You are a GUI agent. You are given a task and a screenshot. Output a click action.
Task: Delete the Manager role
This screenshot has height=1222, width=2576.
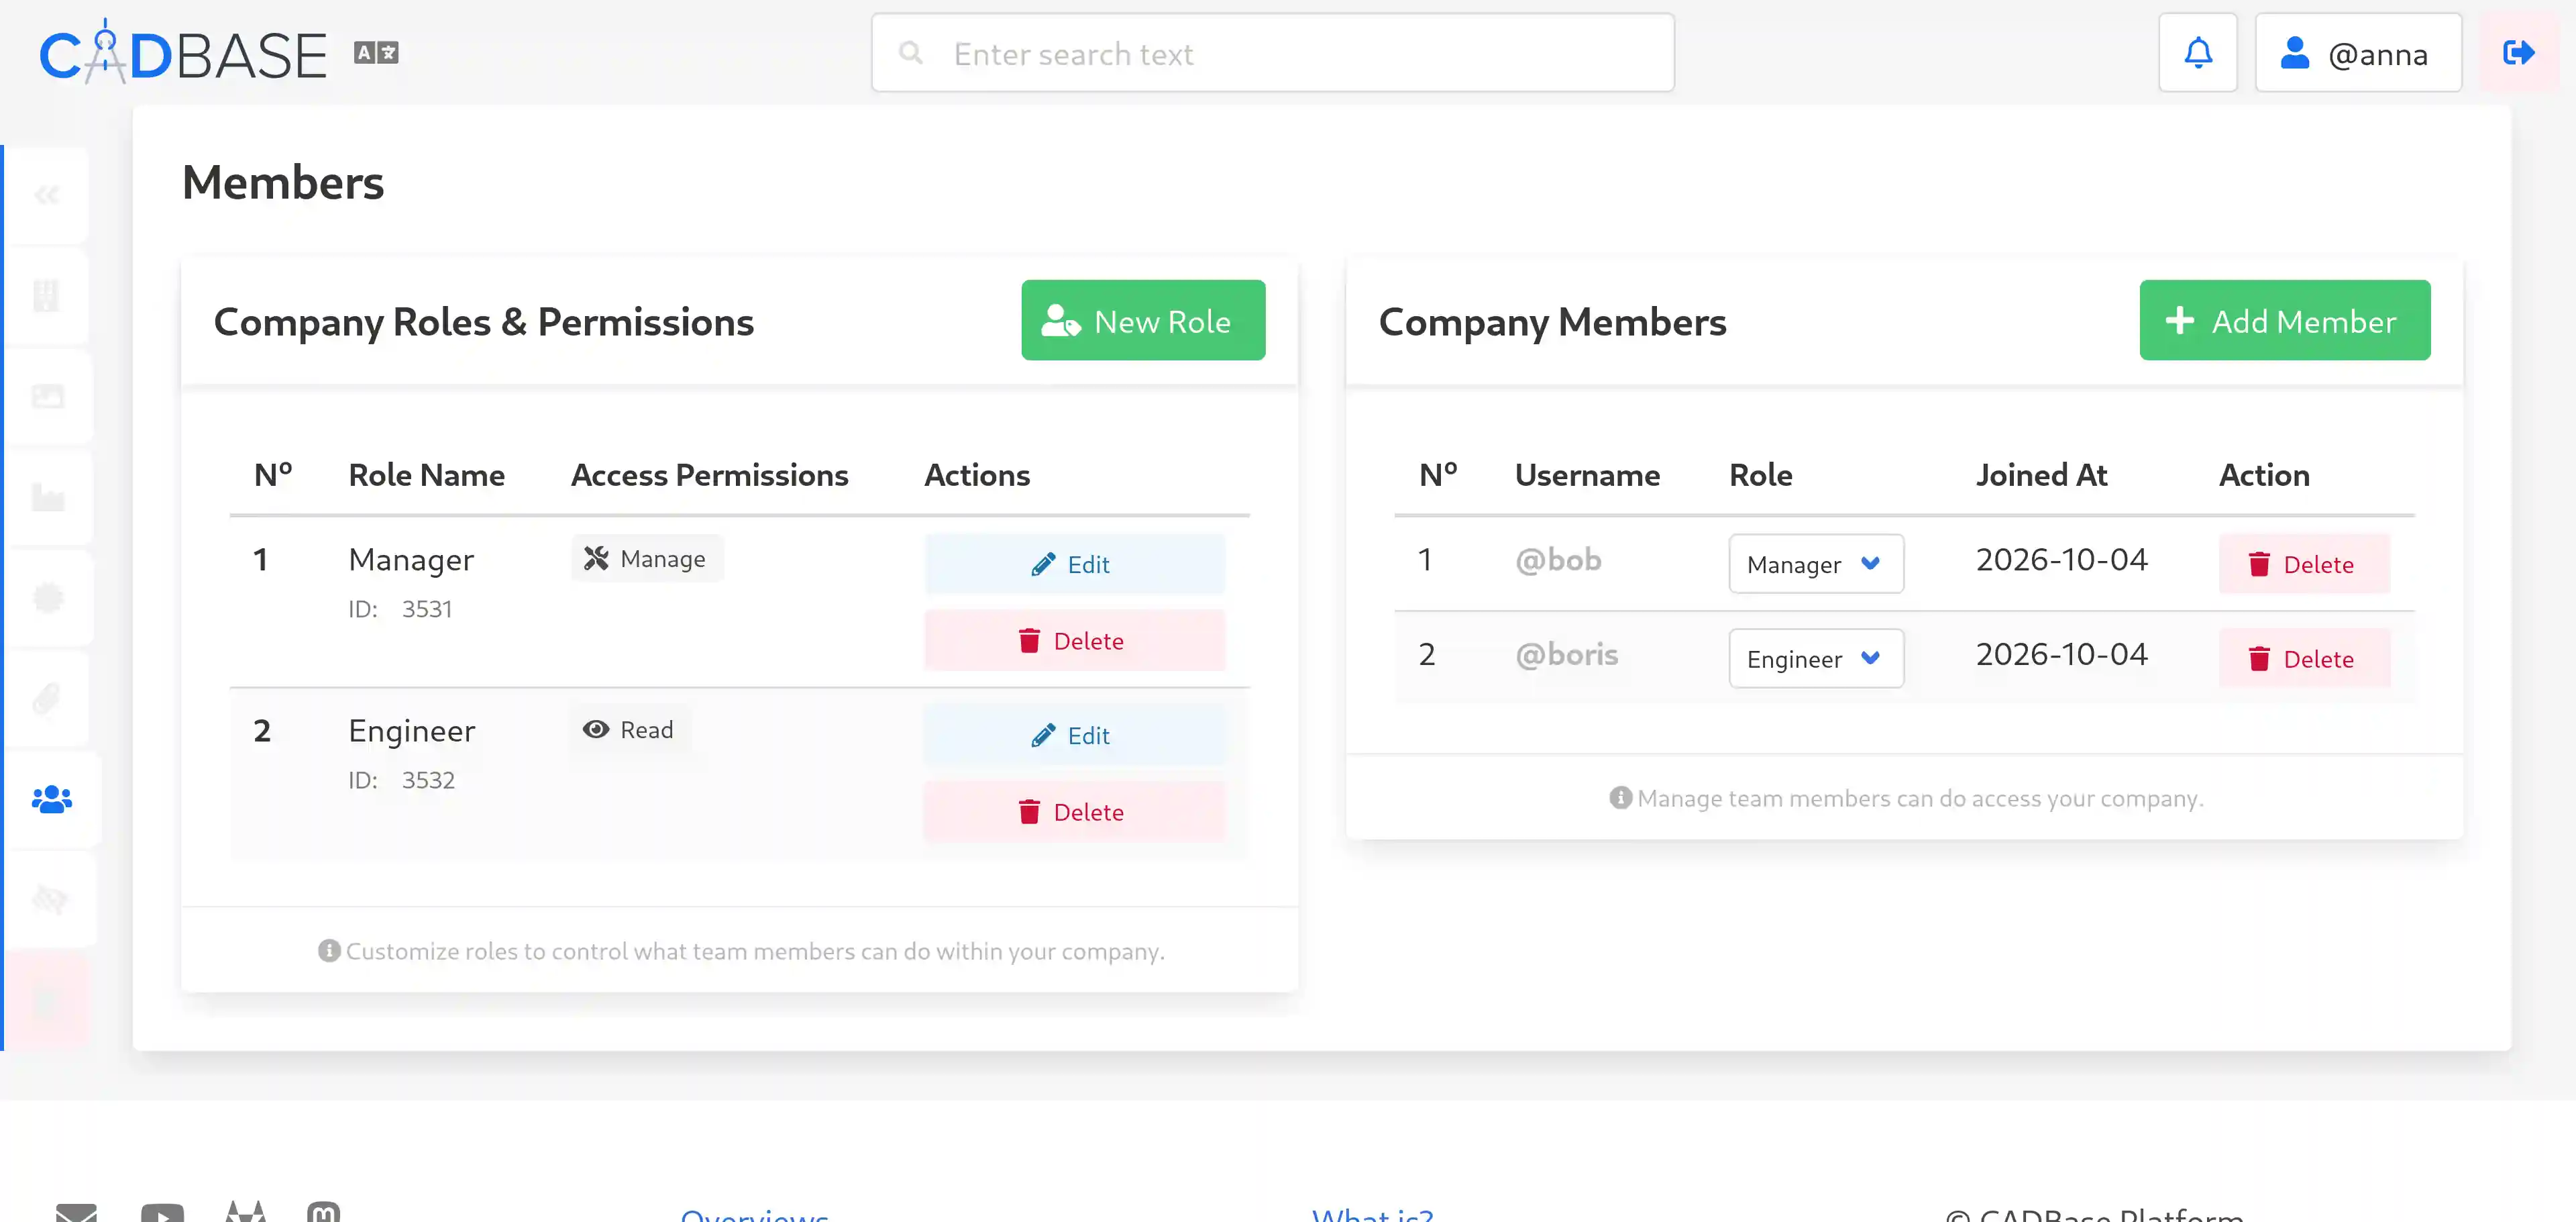click(1074, 640)
